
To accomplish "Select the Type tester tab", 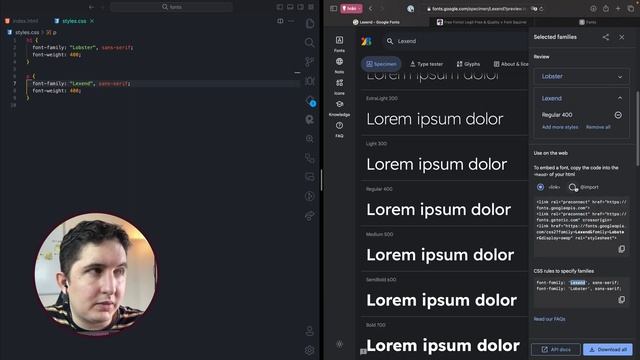I will pyautogui.click(x=427, y=64).
